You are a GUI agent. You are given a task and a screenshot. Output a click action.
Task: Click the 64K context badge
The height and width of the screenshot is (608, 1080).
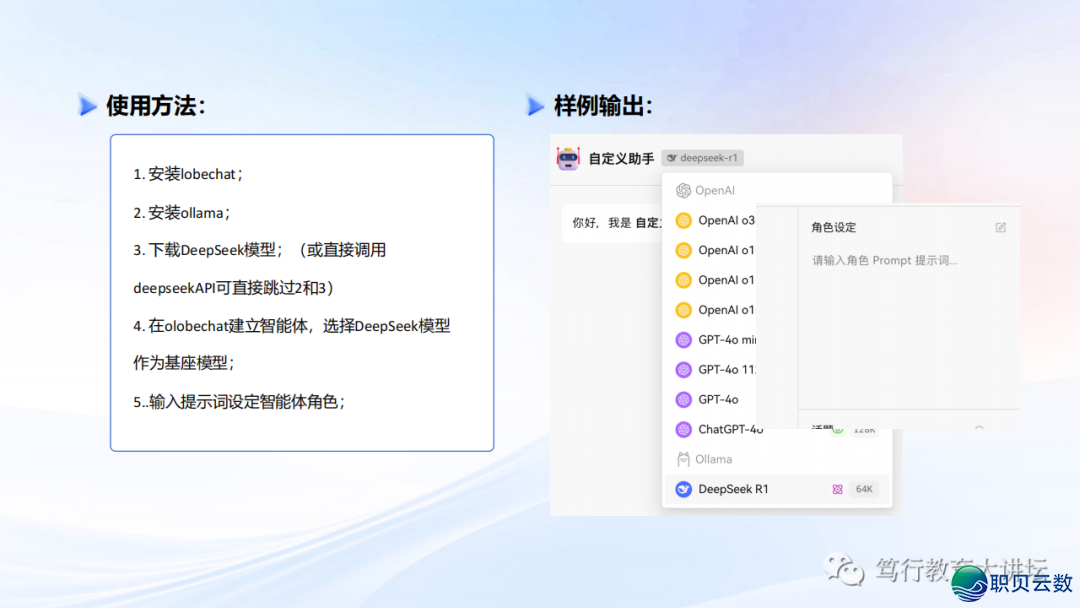coord(863,489)
